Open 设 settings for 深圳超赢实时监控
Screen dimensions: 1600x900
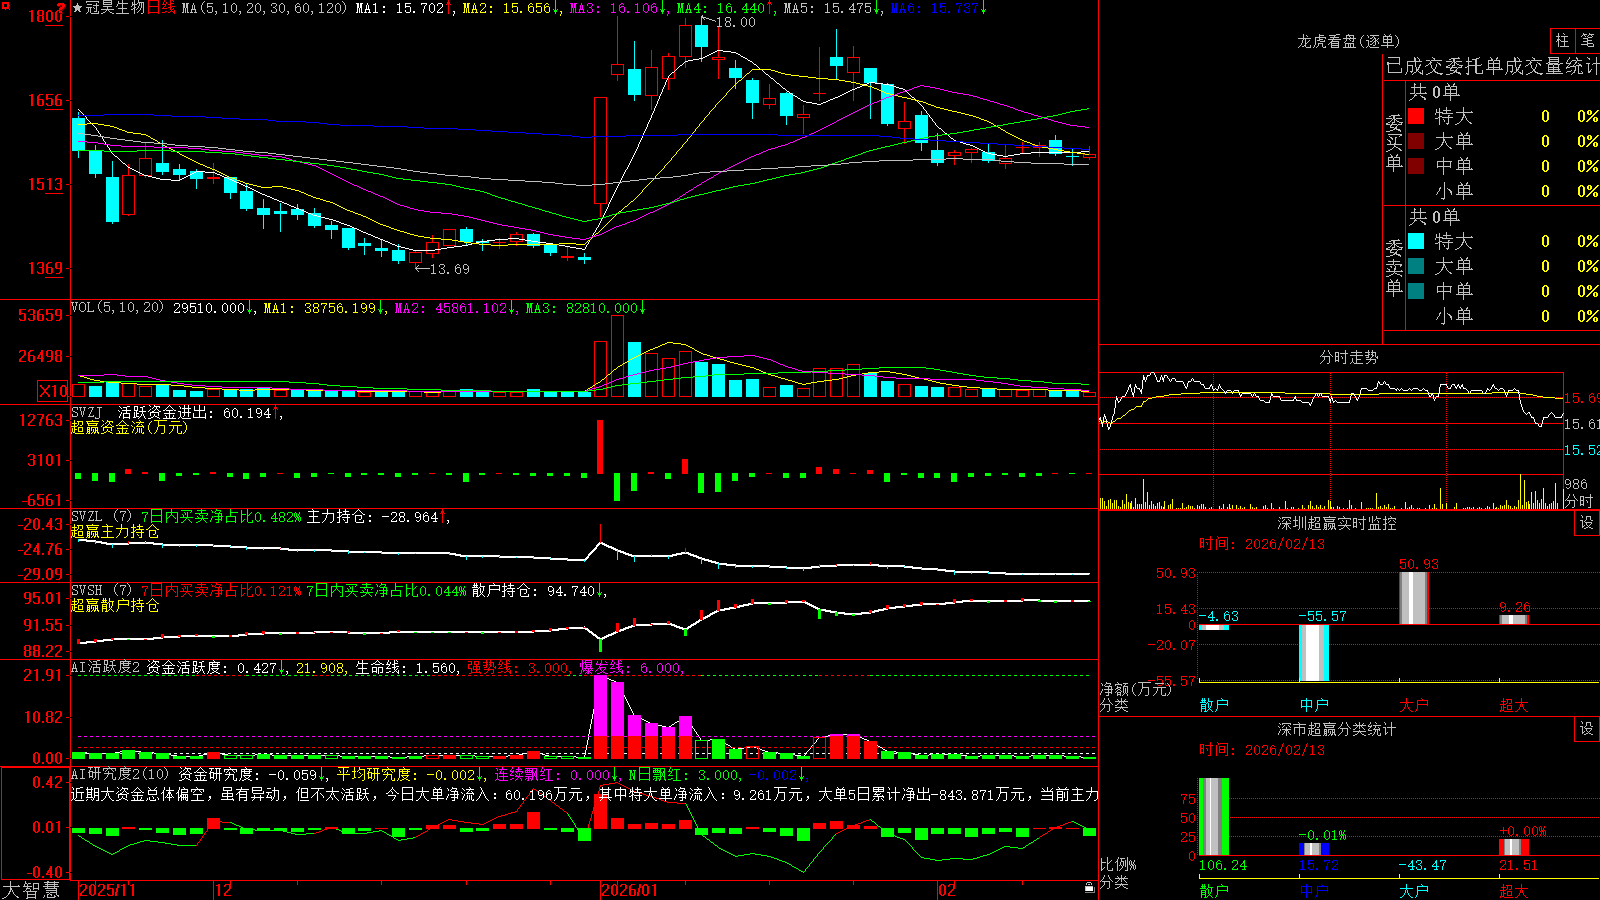point(1587,523)
